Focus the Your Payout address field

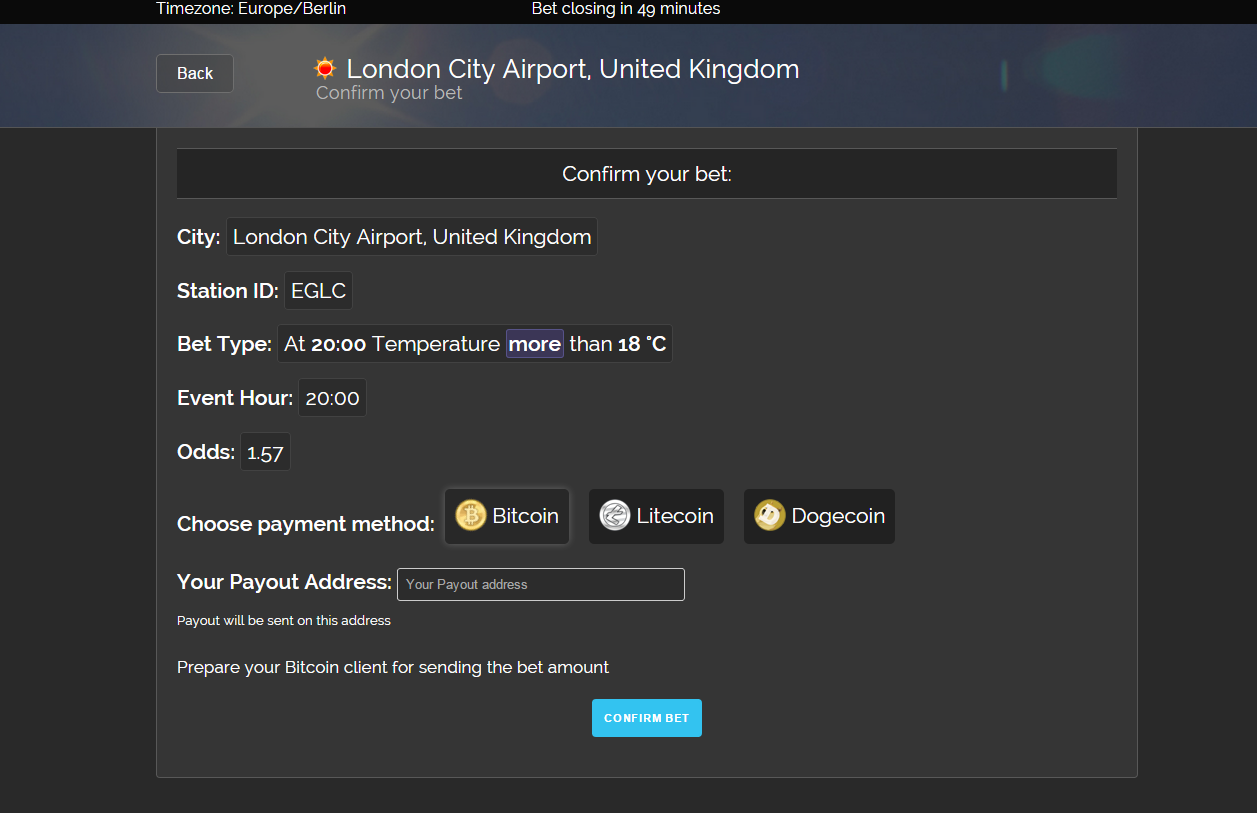click(x=541, y=584)
